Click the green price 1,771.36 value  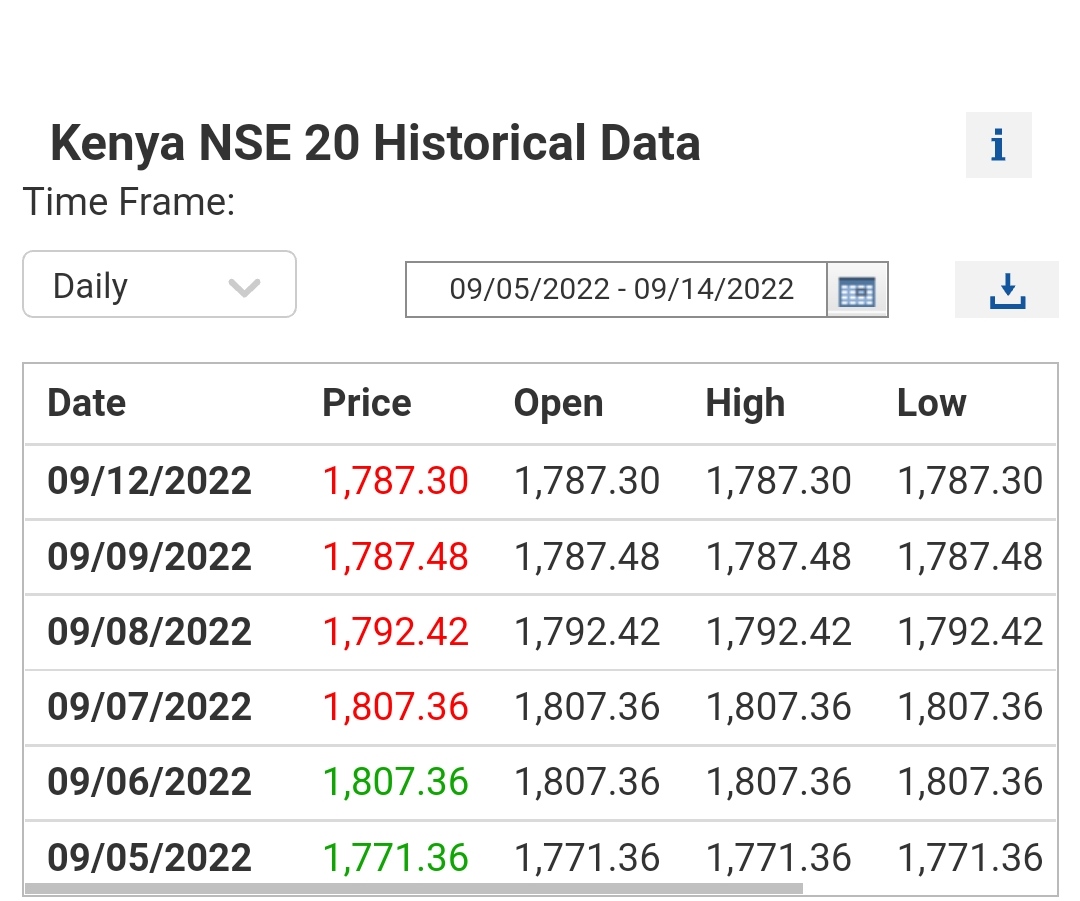click(395, 857)
